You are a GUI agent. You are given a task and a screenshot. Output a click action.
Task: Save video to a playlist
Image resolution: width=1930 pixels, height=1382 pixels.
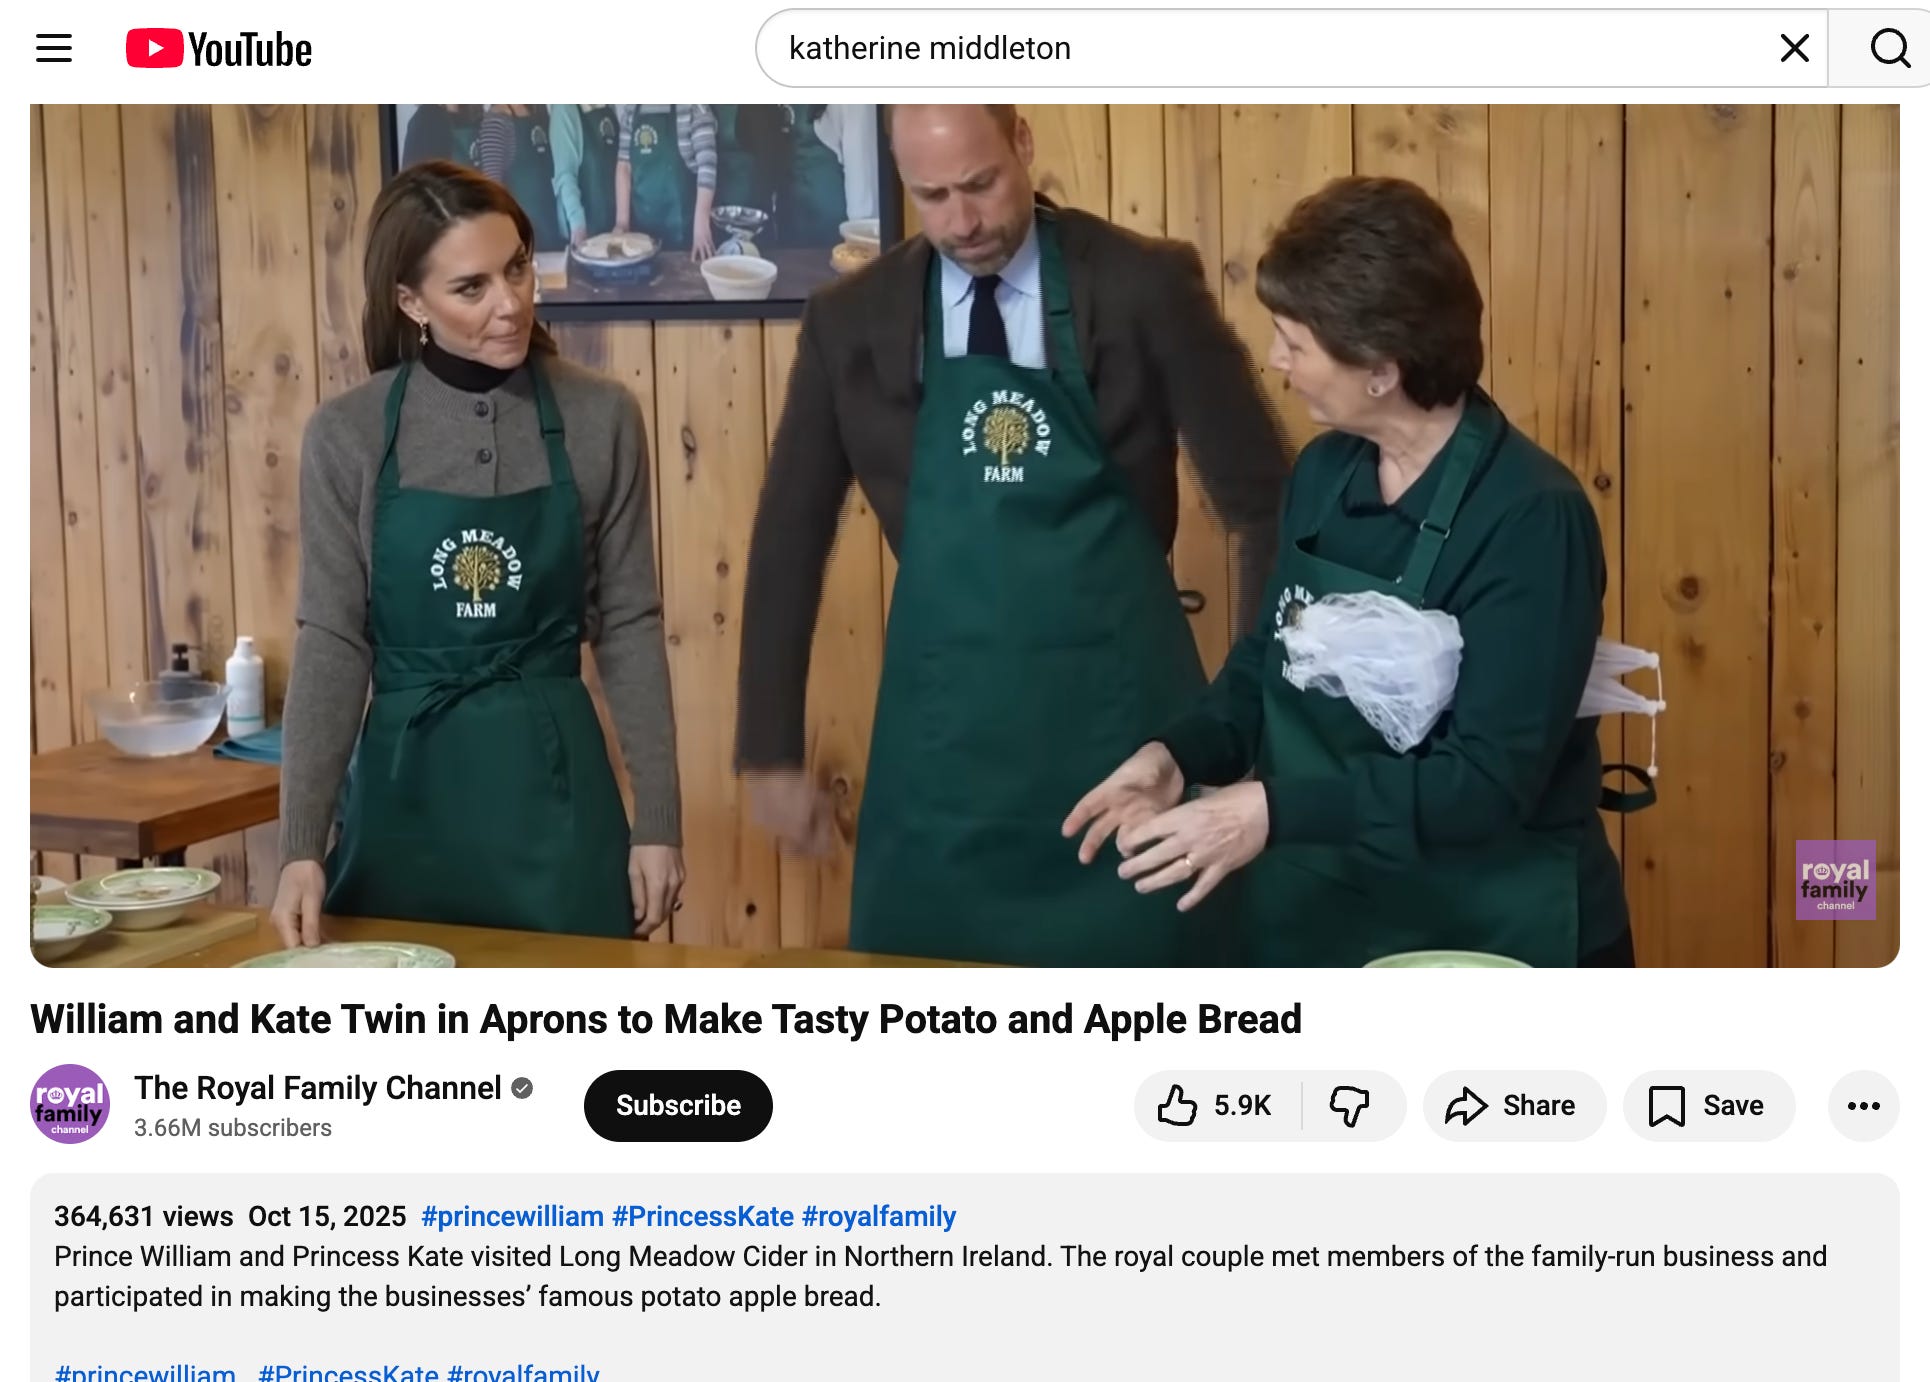pyautogui.click(x=1708, y=1105)
